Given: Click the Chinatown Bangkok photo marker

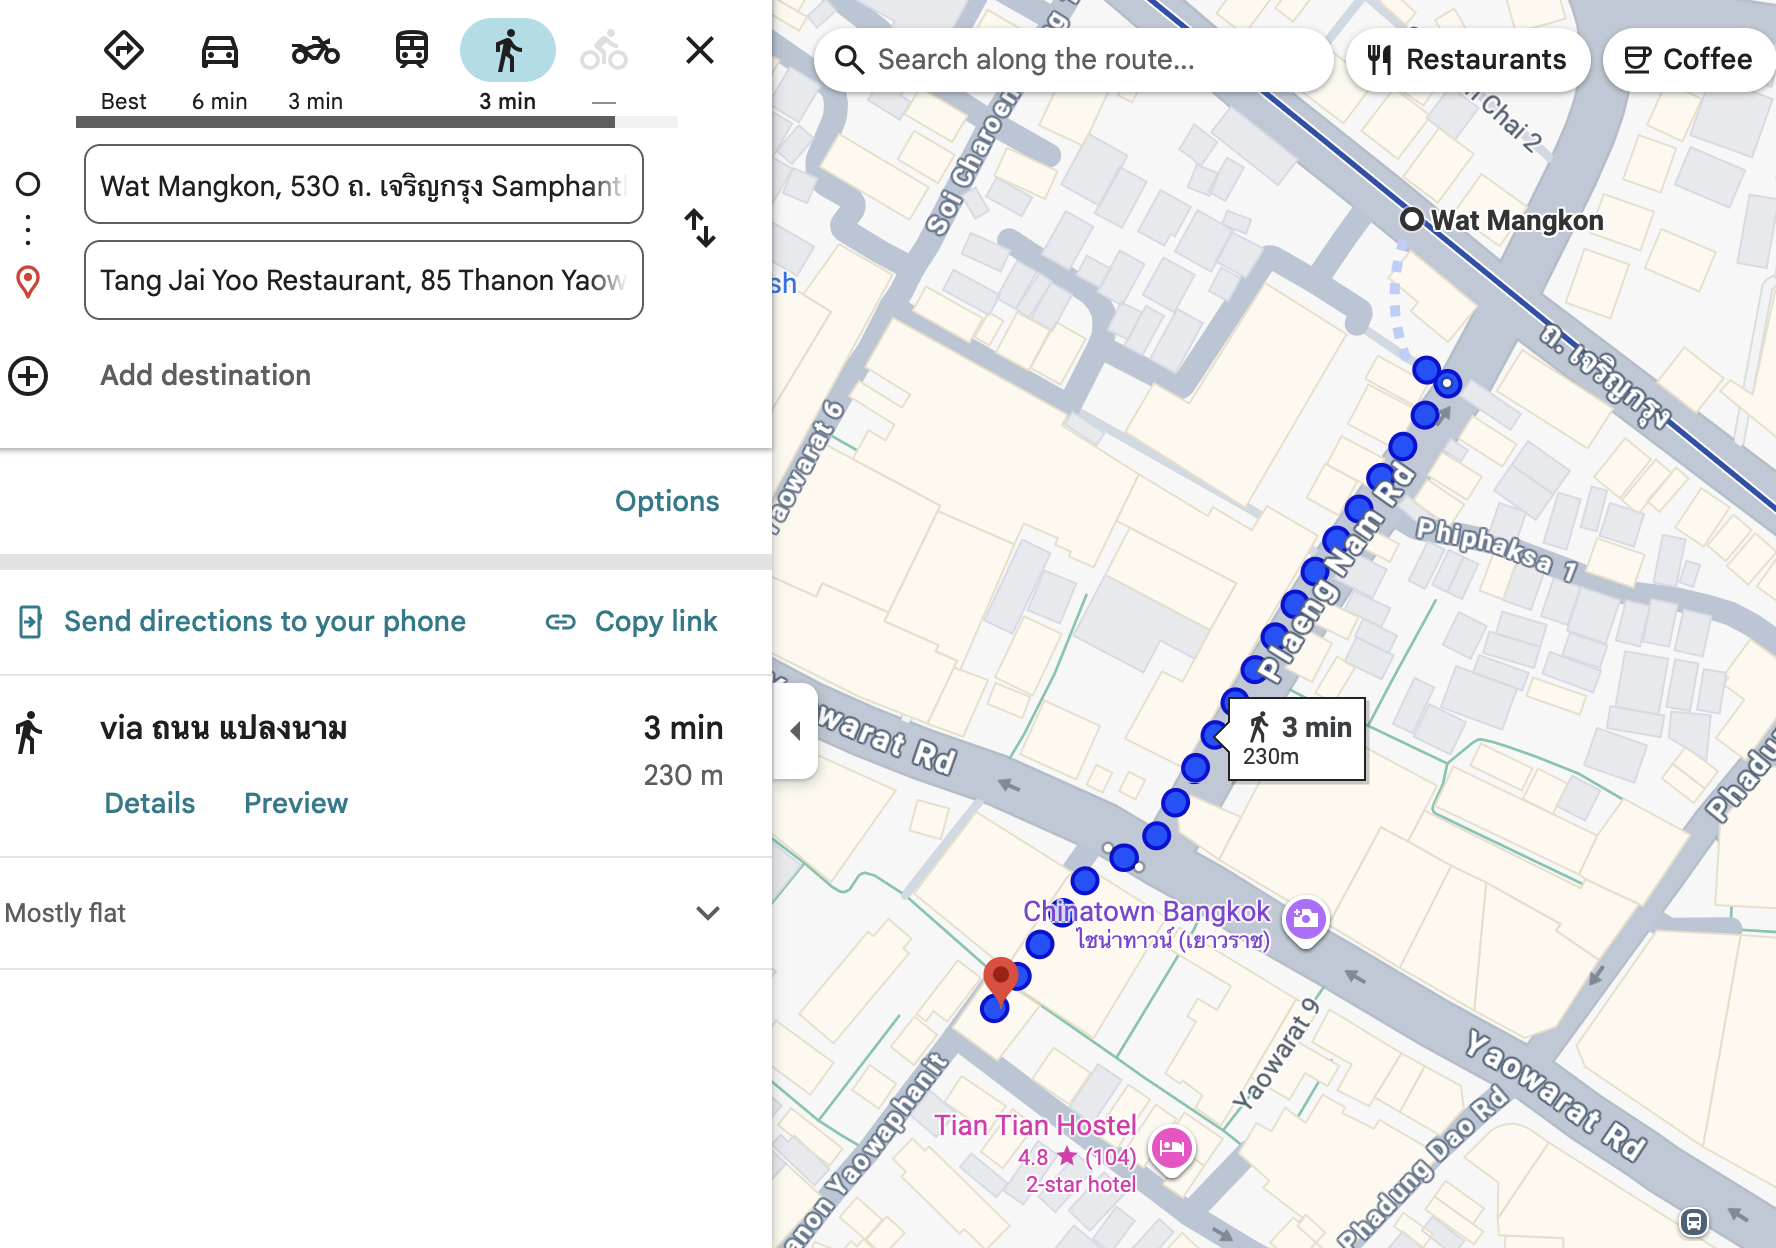Looking at the screenshot, I should [x=1305, y=918].
